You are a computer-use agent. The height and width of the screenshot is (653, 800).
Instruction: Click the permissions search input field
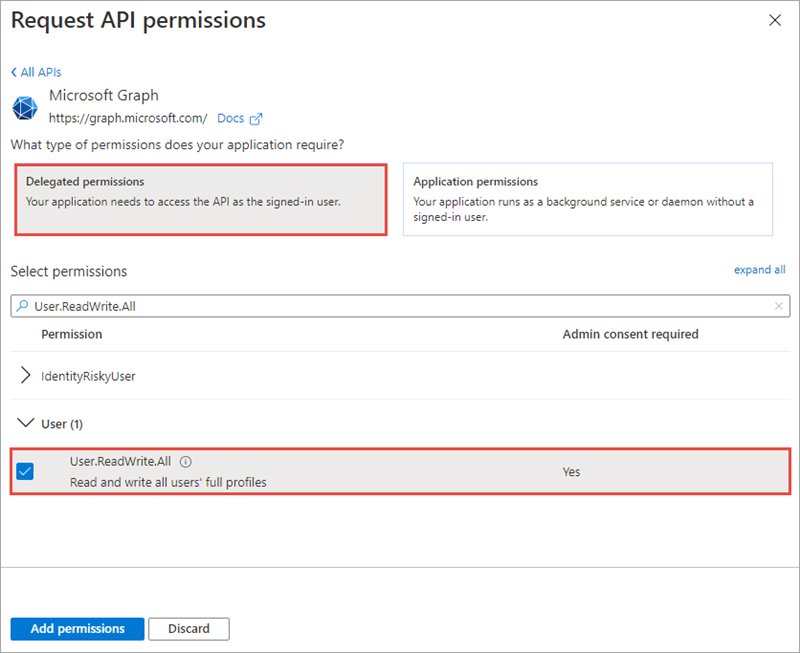401,306
